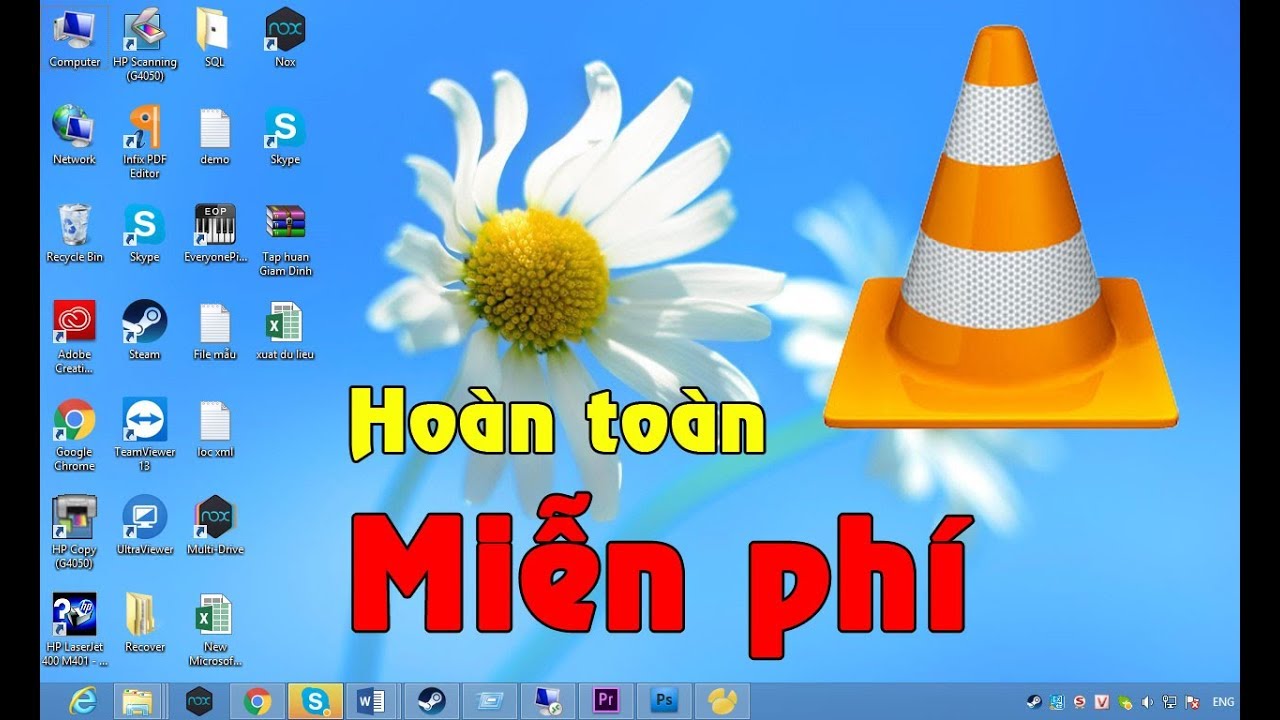Open remote desktop icon in taskbar
The image size is (1280, 720).
coord(548,701)
